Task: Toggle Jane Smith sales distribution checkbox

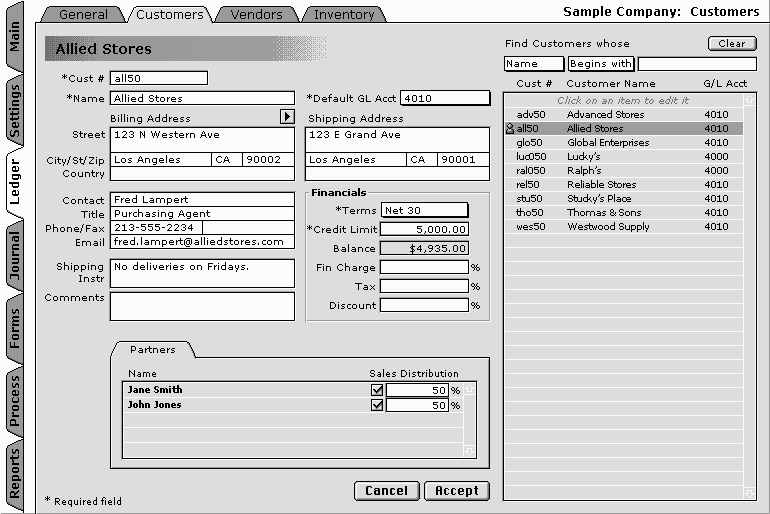Action: (377, 390)
